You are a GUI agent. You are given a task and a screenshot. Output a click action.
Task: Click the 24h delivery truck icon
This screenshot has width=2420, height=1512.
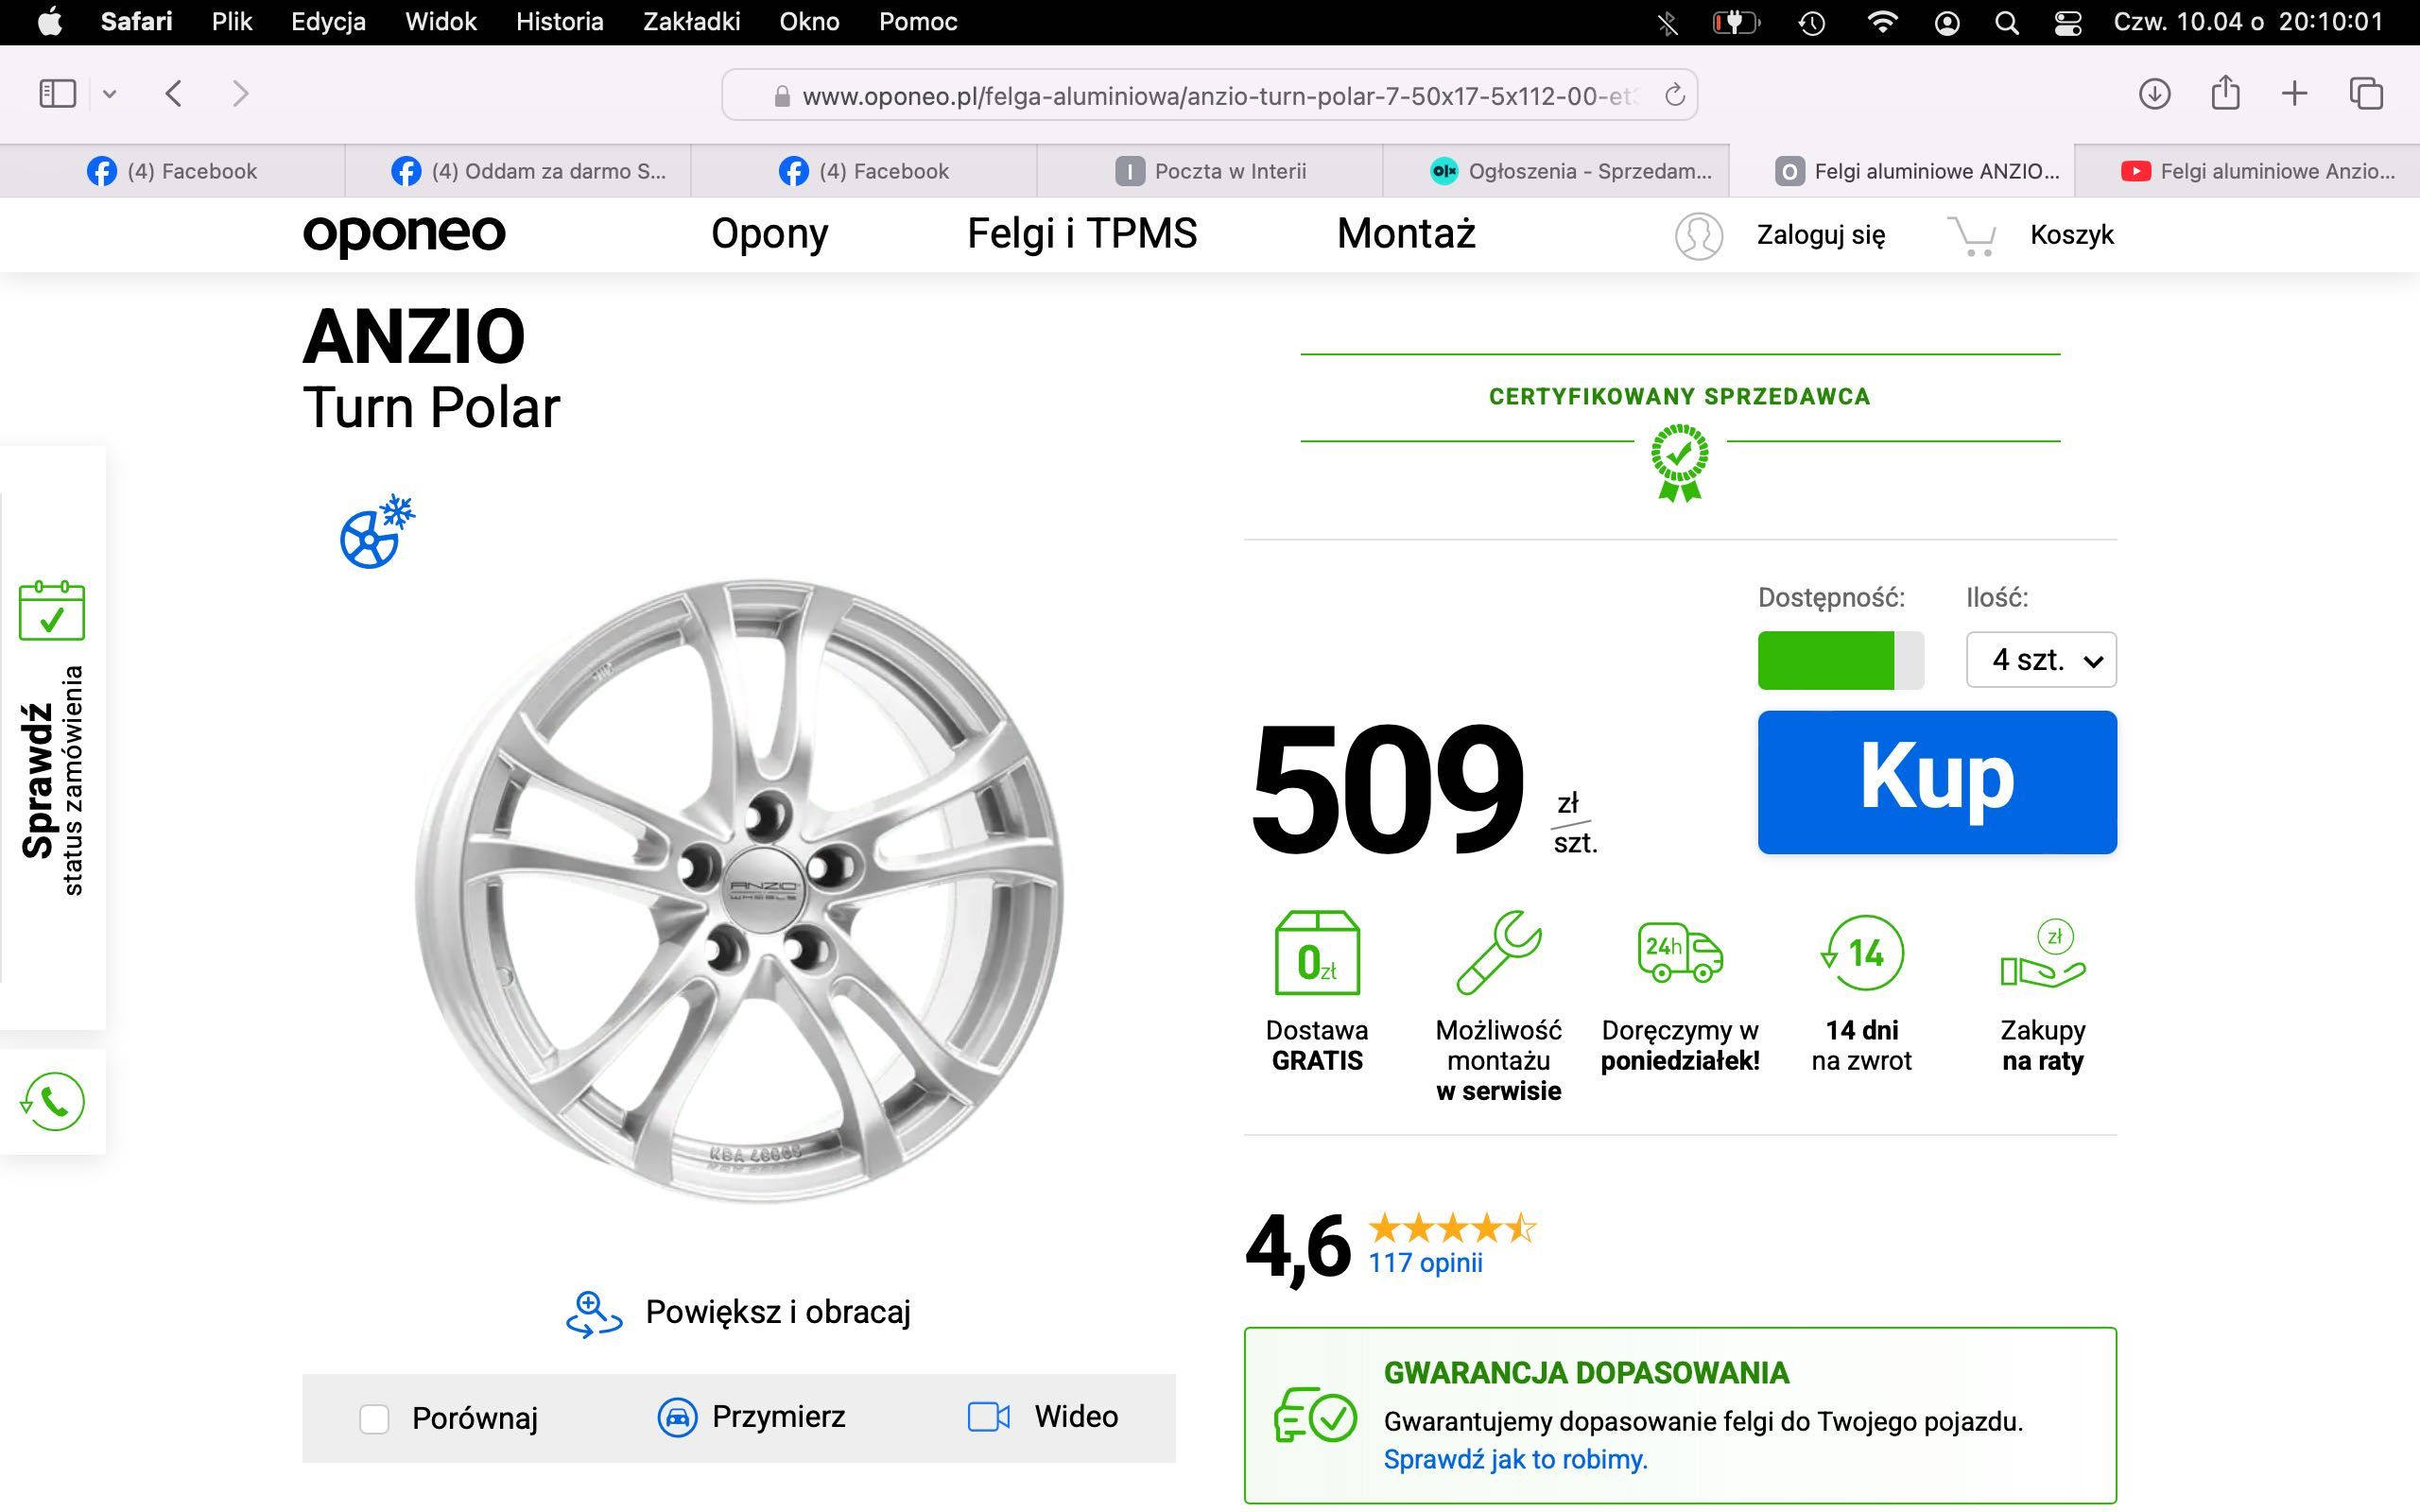point(1680,953)
